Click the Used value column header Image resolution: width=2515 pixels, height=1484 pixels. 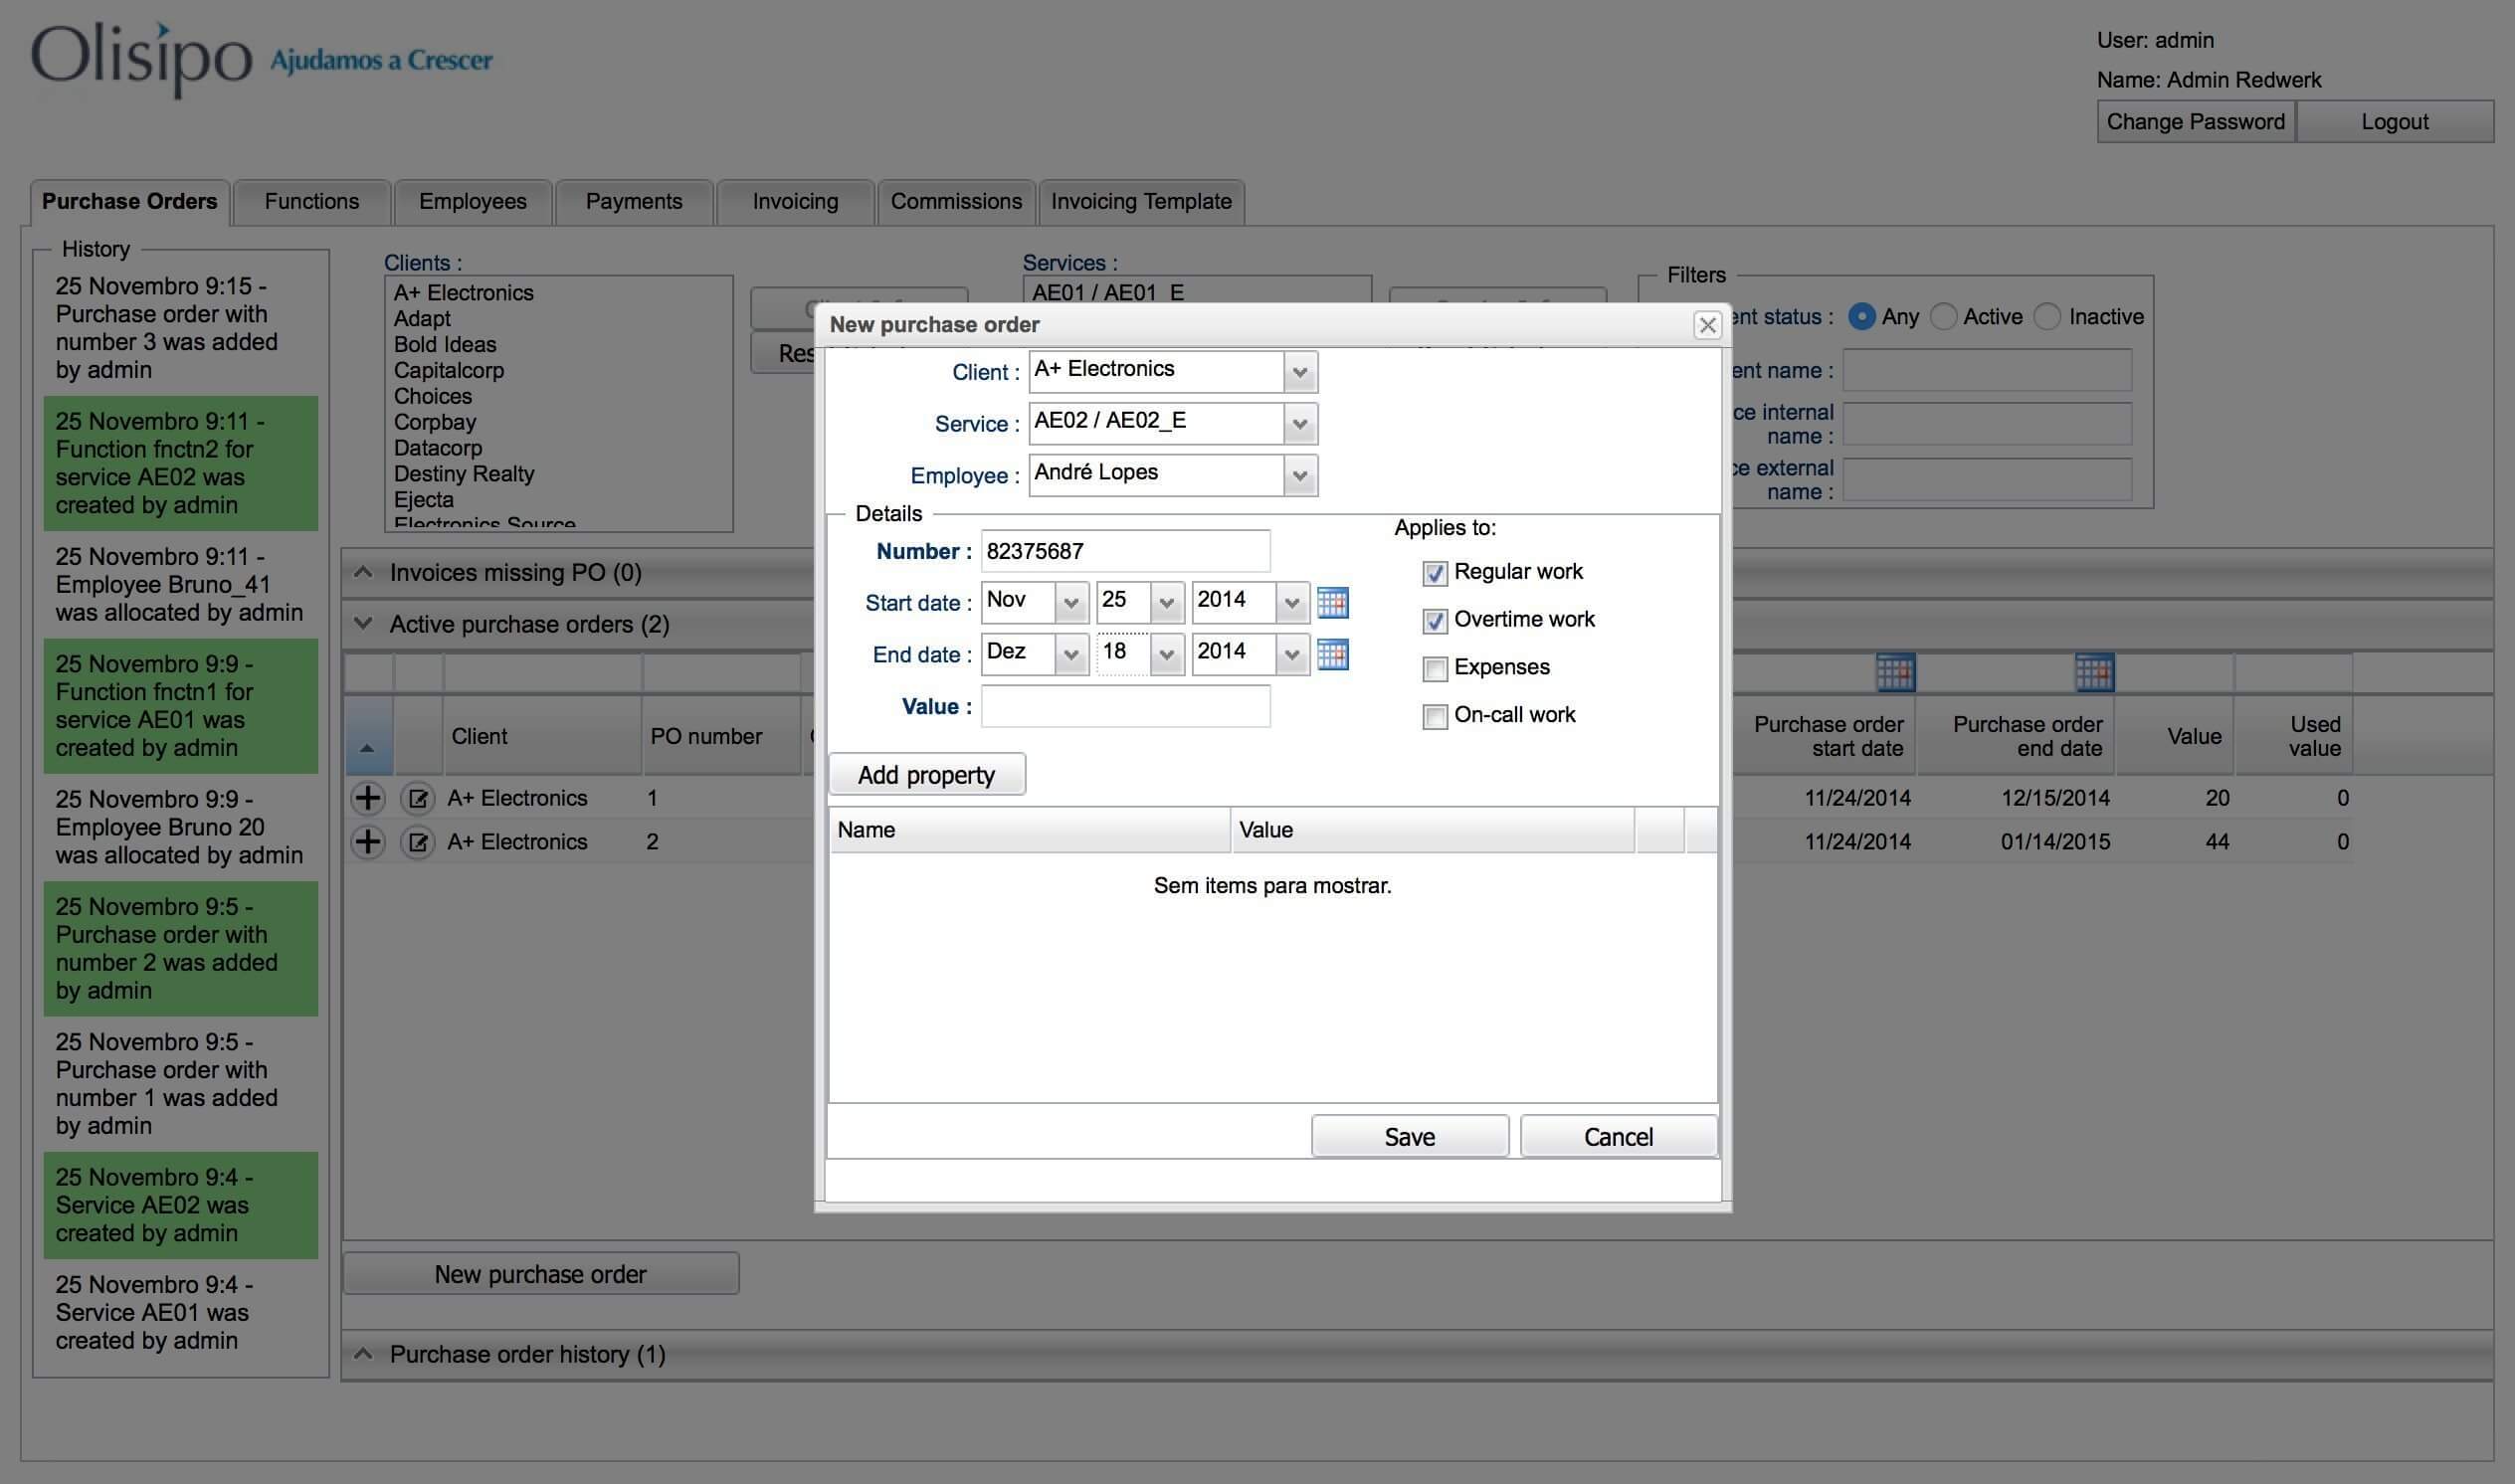2294,736
